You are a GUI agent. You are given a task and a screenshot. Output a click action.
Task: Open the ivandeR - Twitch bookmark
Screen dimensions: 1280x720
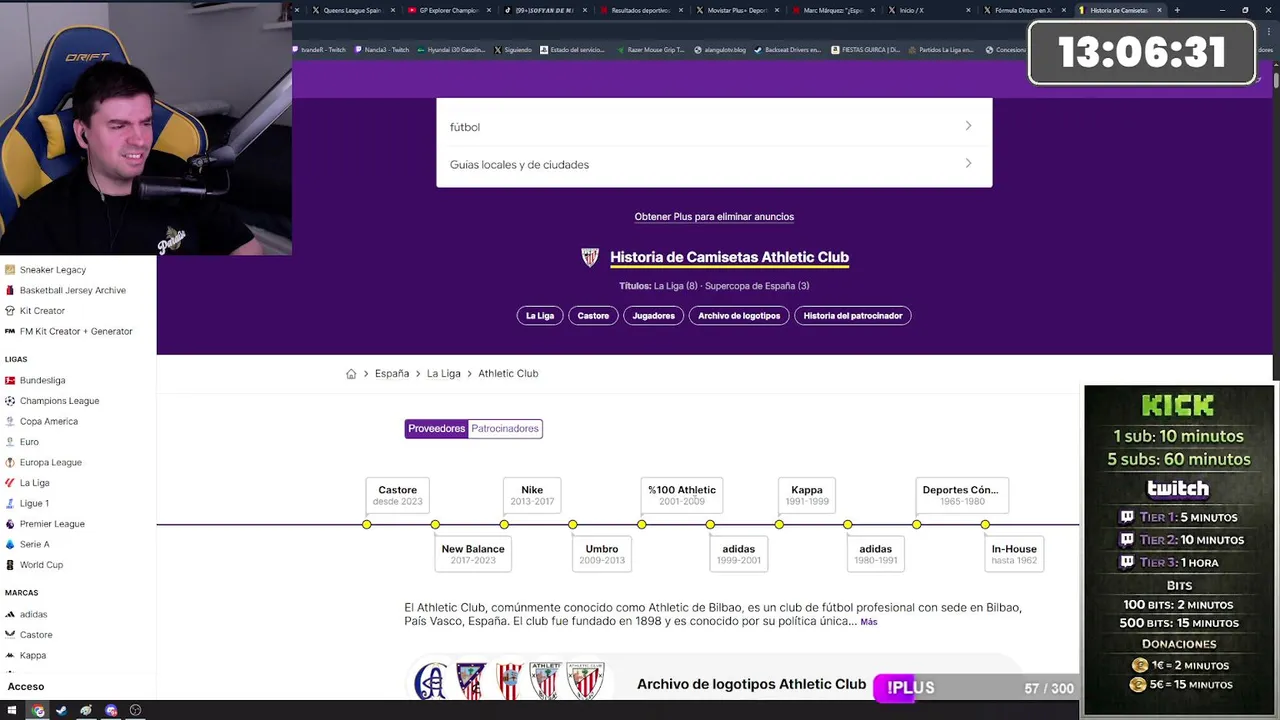click(x=320, y=50)
